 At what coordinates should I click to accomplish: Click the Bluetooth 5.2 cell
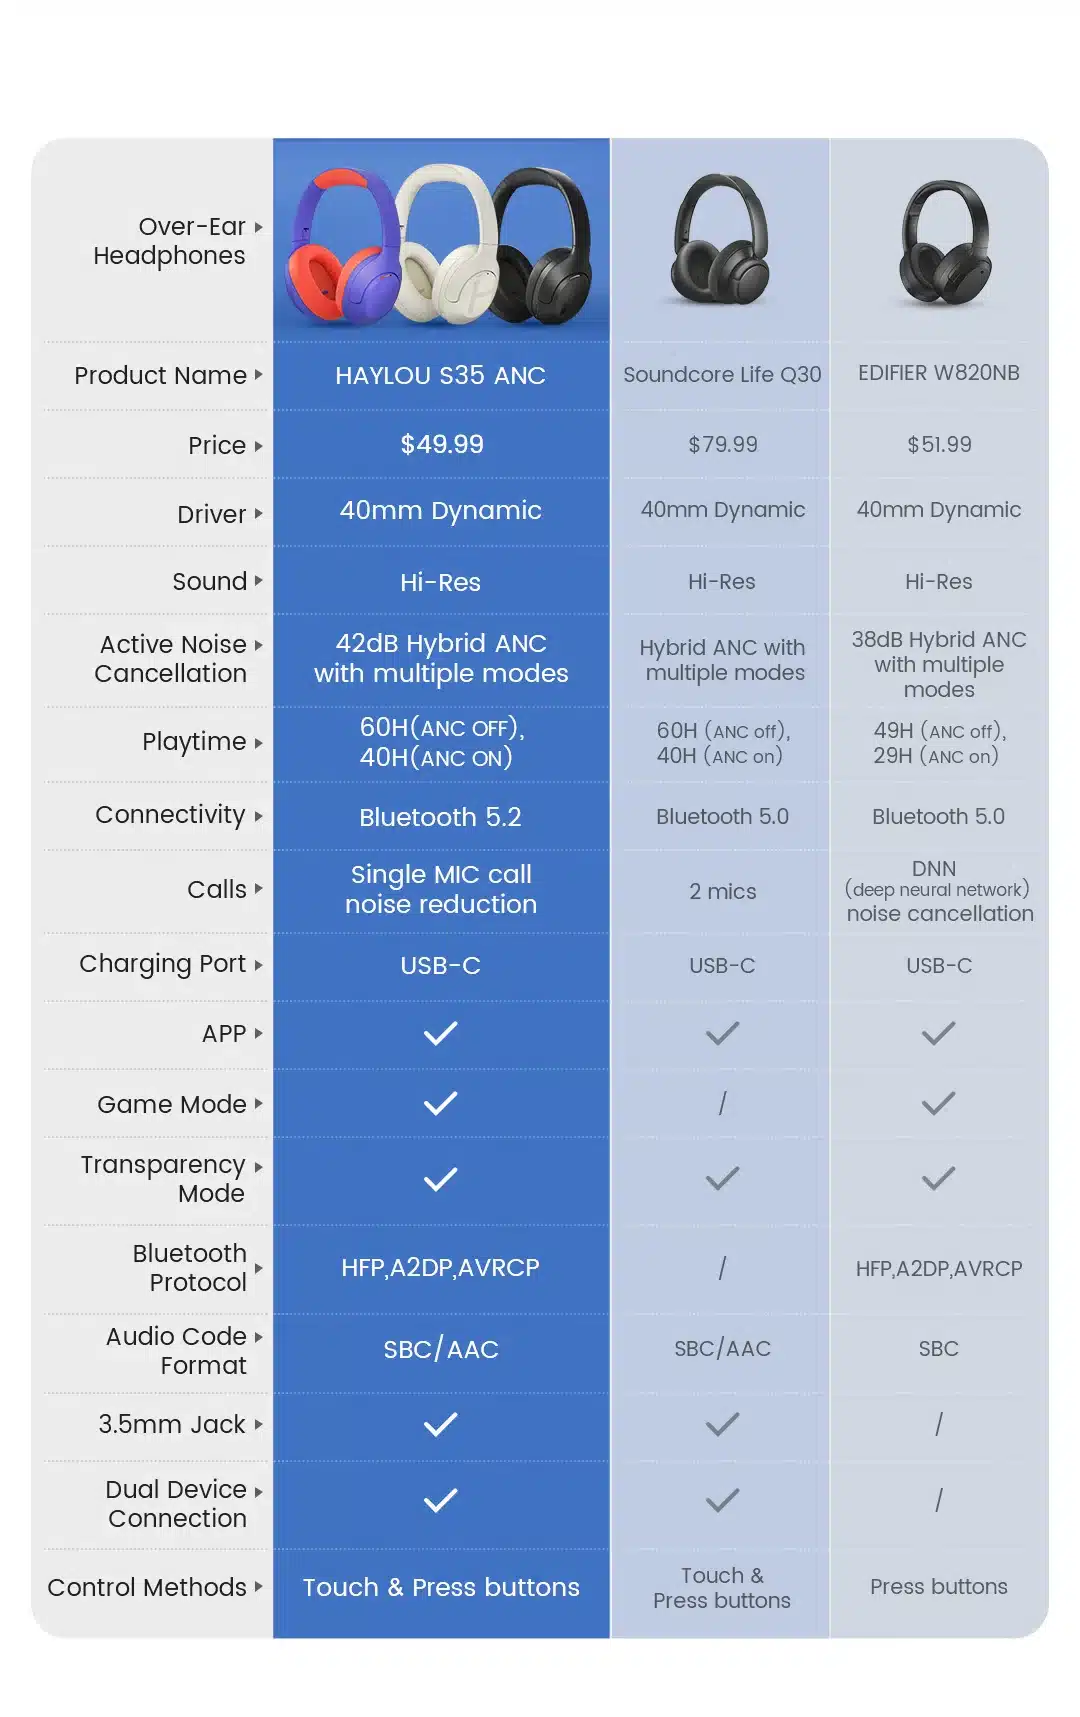[x=440, y=817]
